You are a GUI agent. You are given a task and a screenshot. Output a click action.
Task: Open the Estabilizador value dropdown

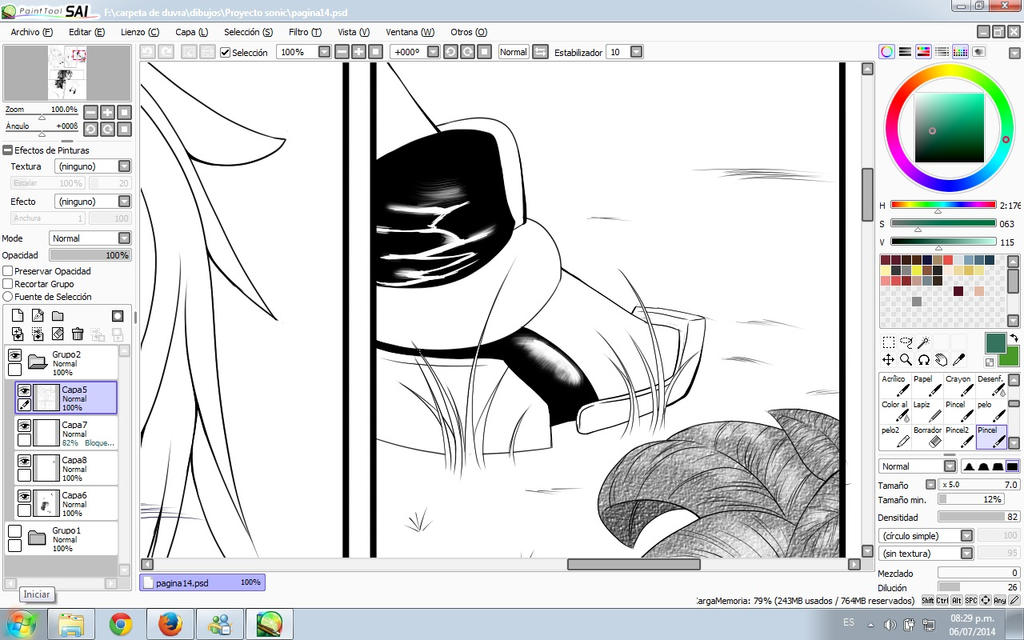pyautogui.click(x=636, y=52)
